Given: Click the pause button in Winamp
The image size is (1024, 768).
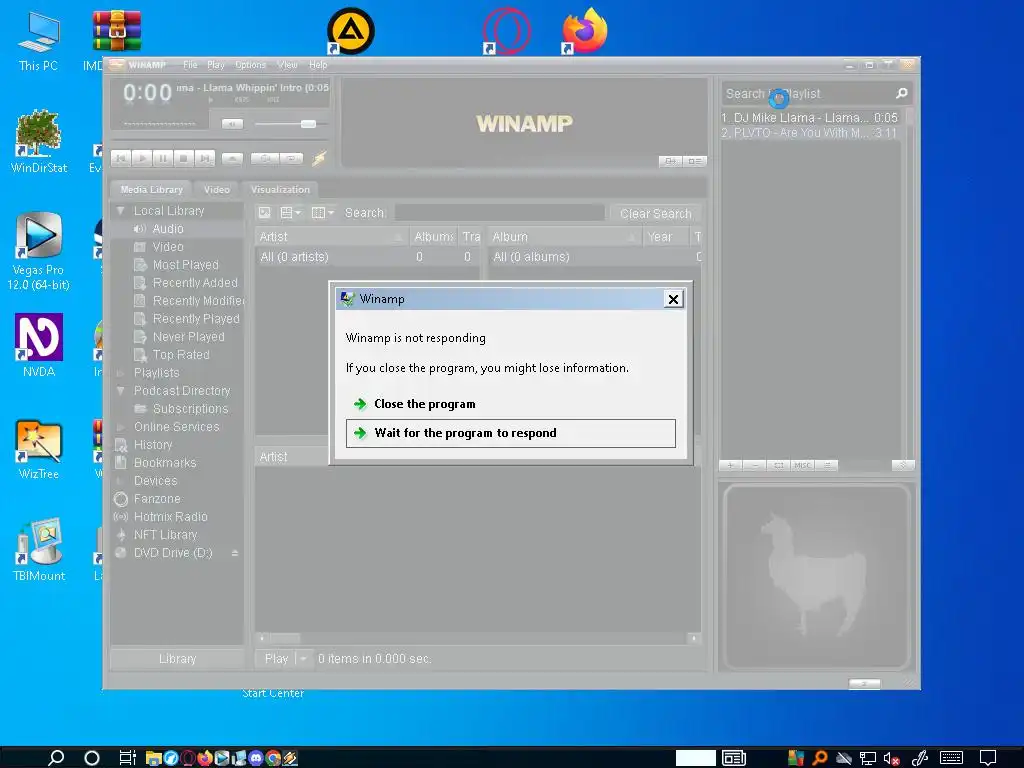Looking at the screenshot, I should coord(163,158).
